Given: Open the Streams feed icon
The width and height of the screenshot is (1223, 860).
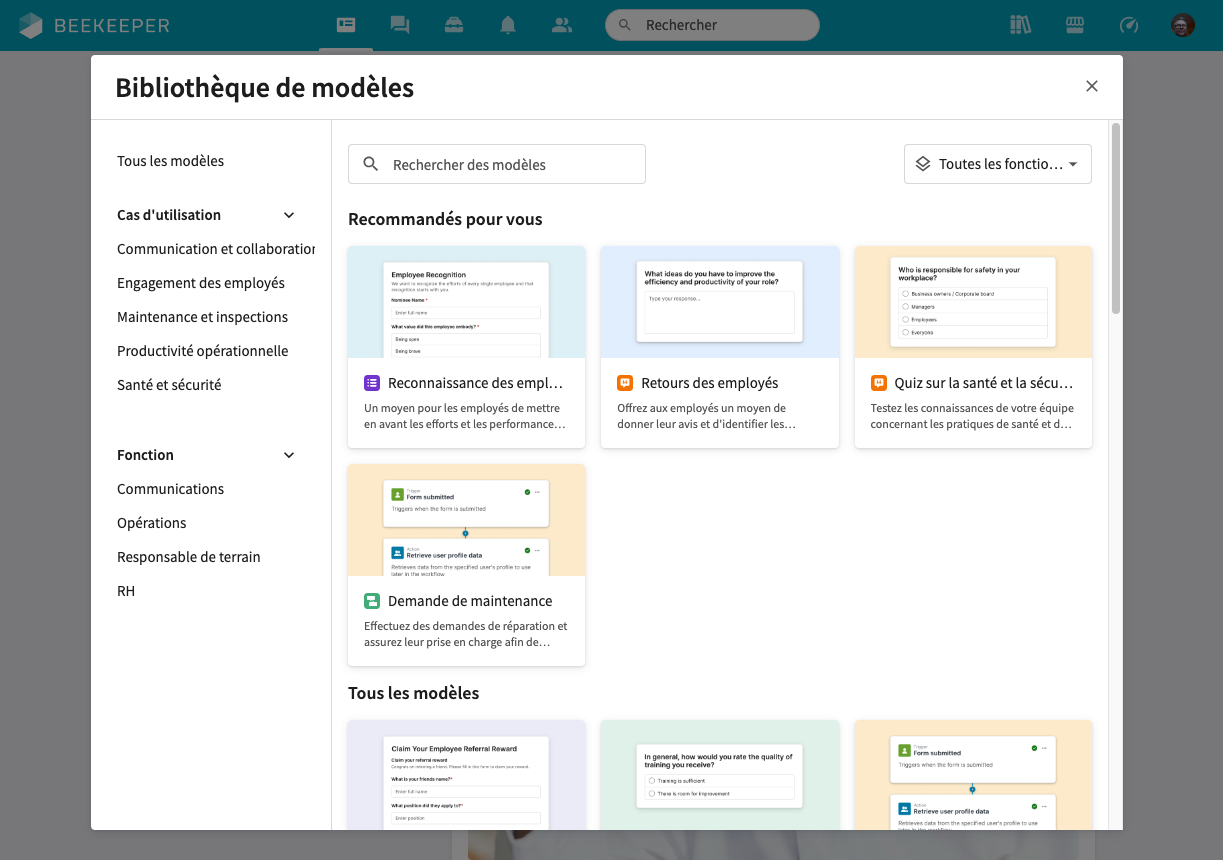Looking at the screenshot, I should (346, 25).
